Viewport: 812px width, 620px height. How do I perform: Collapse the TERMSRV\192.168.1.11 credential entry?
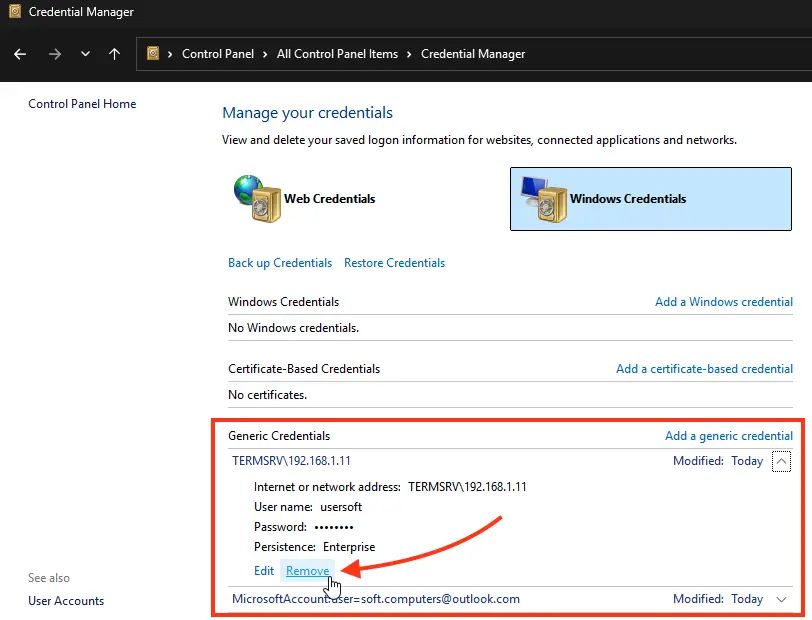pyautogui.click(x=782, y=461)
